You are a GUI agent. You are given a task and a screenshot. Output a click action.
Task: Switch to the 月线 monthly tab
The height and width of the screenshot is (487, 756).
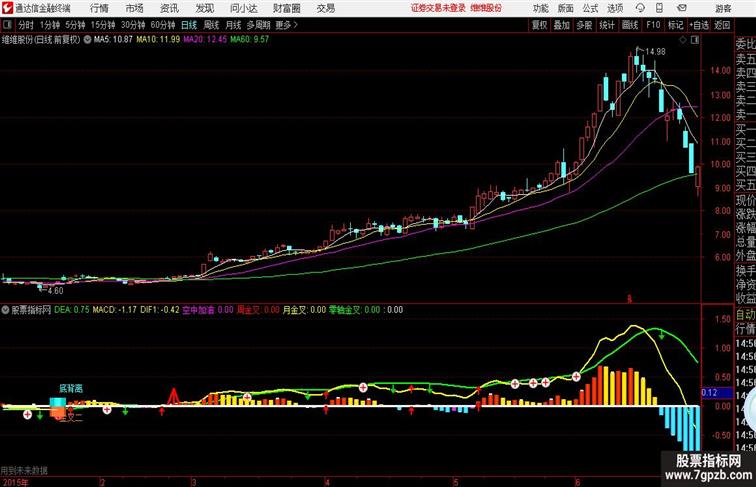[x=233, y=25]
